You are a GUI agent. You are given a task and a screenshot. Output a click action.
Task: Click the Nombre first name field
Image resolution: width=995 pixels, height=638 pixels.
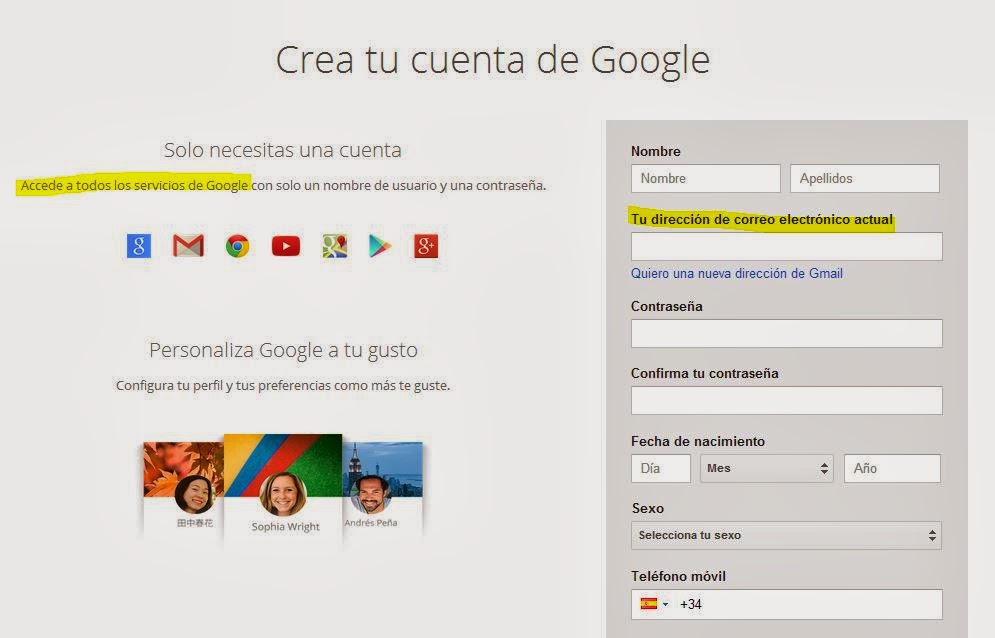(706, 178)
